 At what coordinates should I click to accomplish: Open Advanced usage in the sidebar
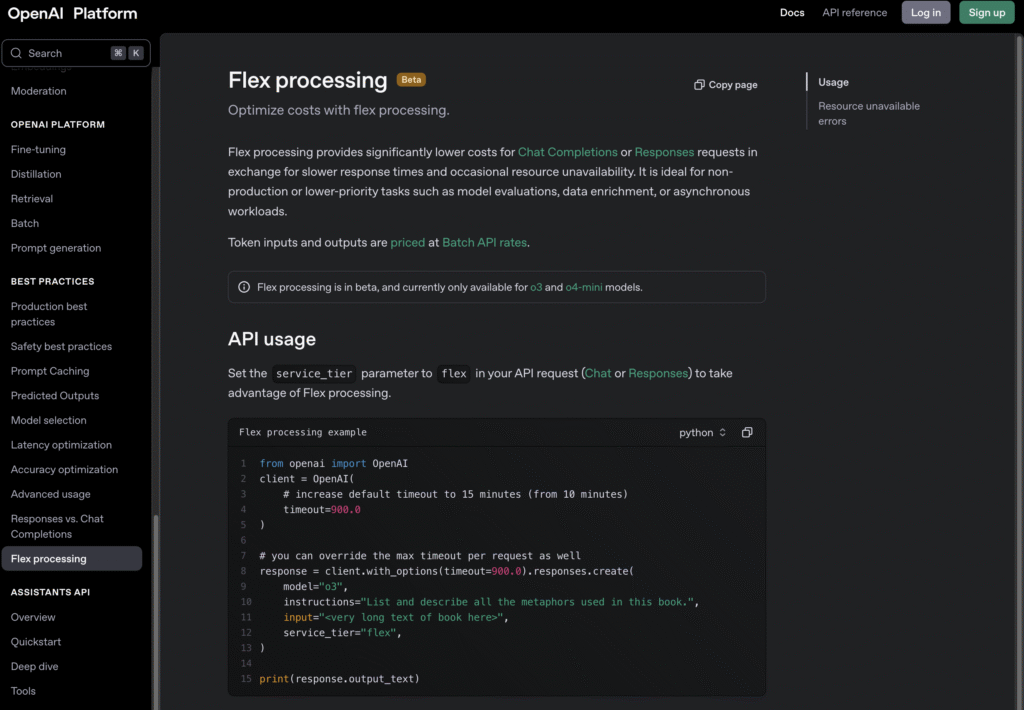(50, 494)
